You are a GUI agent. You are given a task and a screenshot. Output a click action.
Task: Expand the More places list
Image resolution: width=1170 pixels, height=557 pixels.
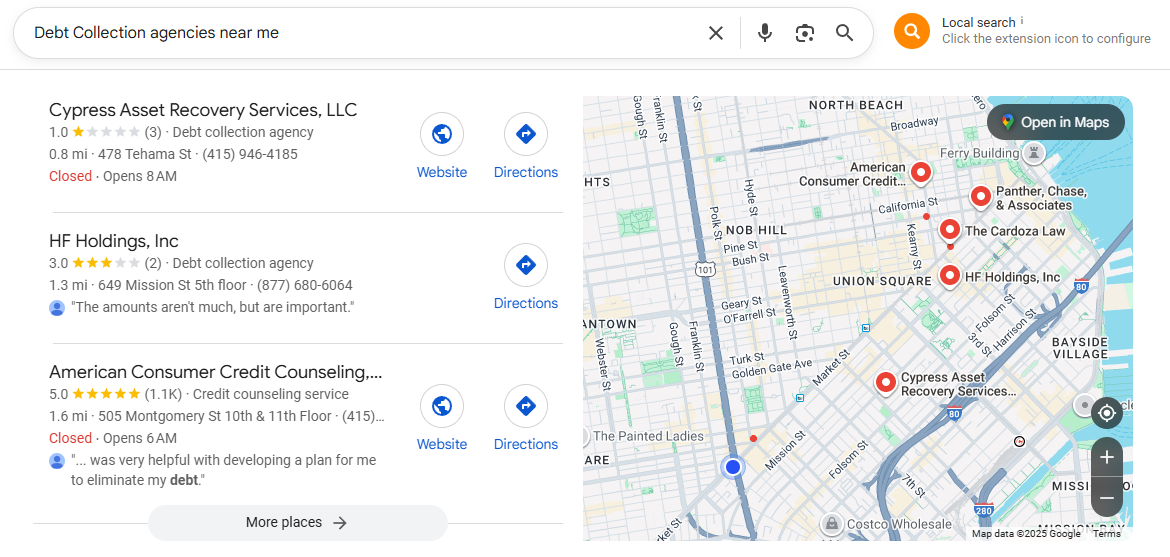tap(297, 522)
